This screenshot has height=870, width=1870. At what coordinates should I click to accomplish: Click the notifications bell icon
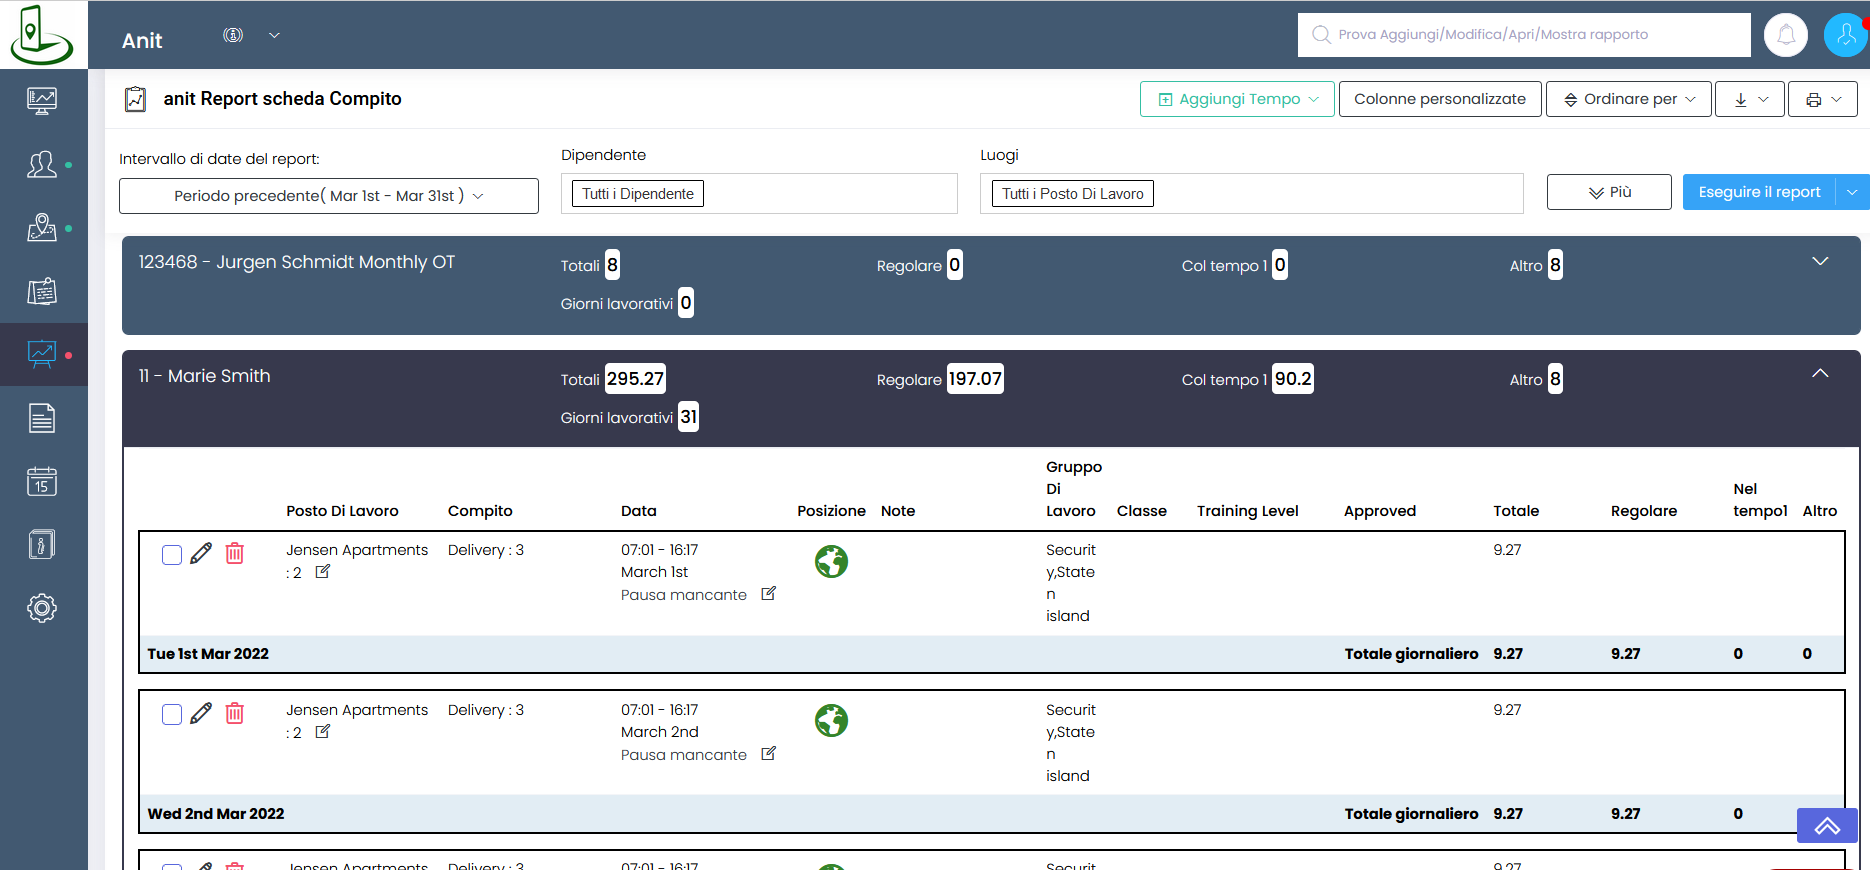coord(1786,35)
